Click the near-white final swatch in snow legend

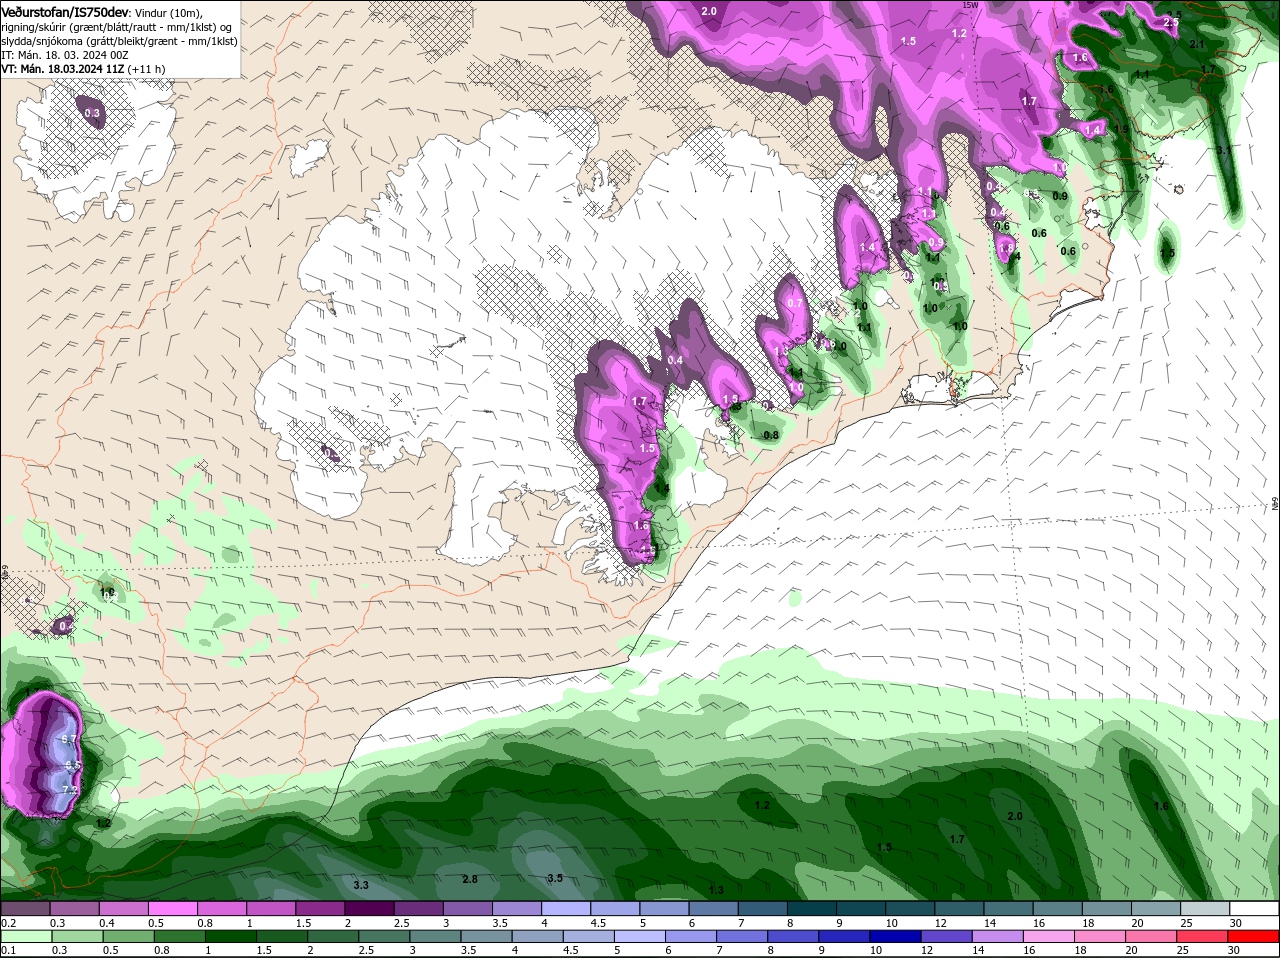(x=1254, y=909)
